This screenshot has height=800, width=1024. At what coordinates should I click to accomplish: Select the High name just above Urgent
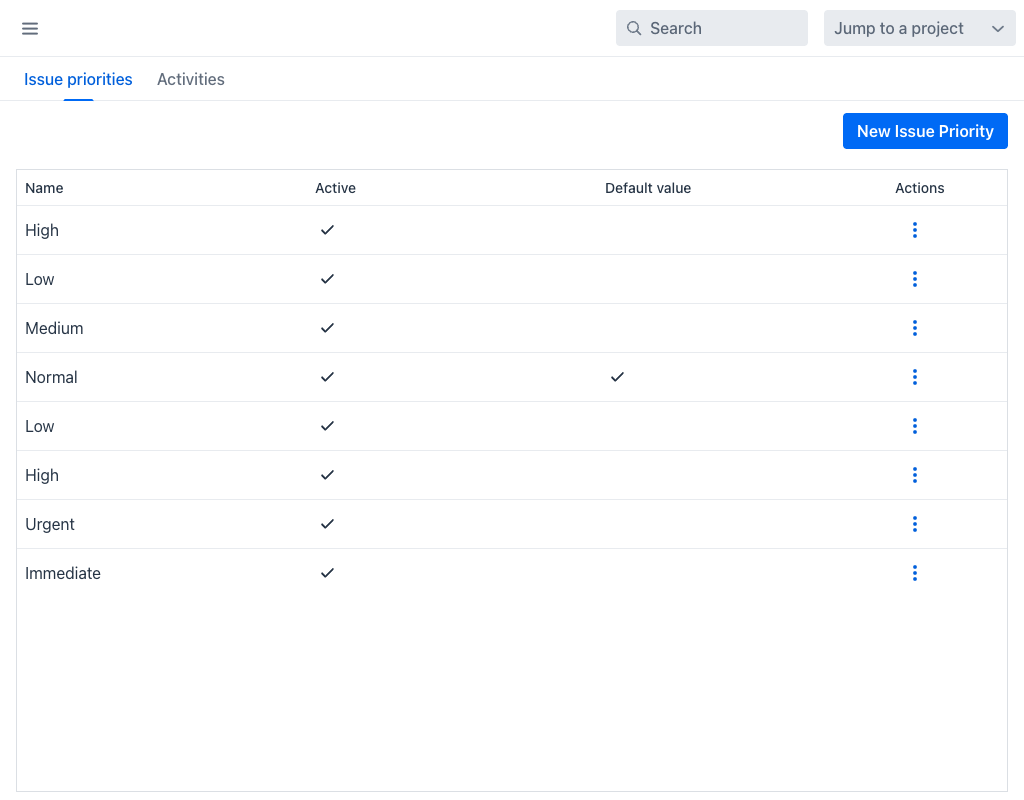pos(42,475)
